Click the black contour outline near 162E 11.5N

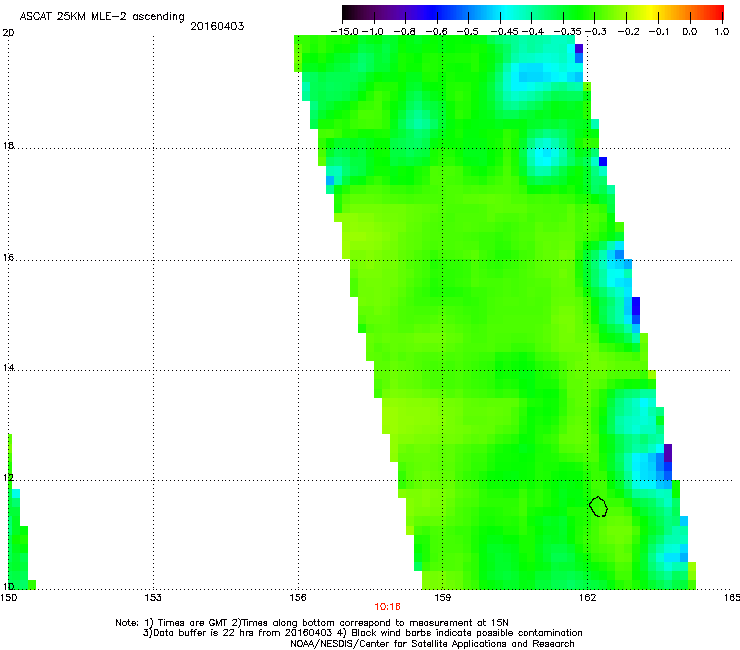pyautogui.click(x=598, y=506)
